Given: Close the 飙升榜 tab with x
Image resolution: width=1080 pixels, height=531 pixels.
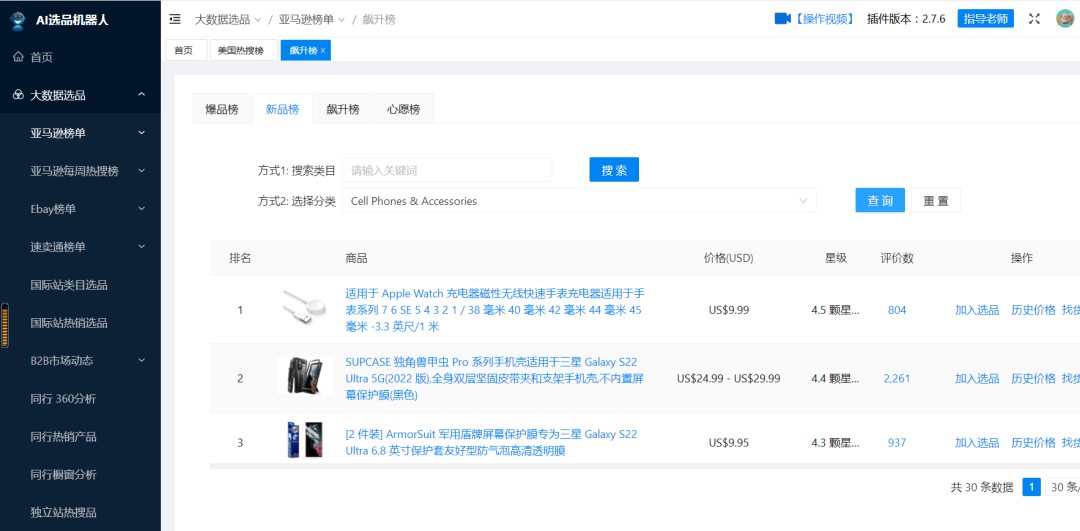Looking at the screenshot, I should [323, 51].
